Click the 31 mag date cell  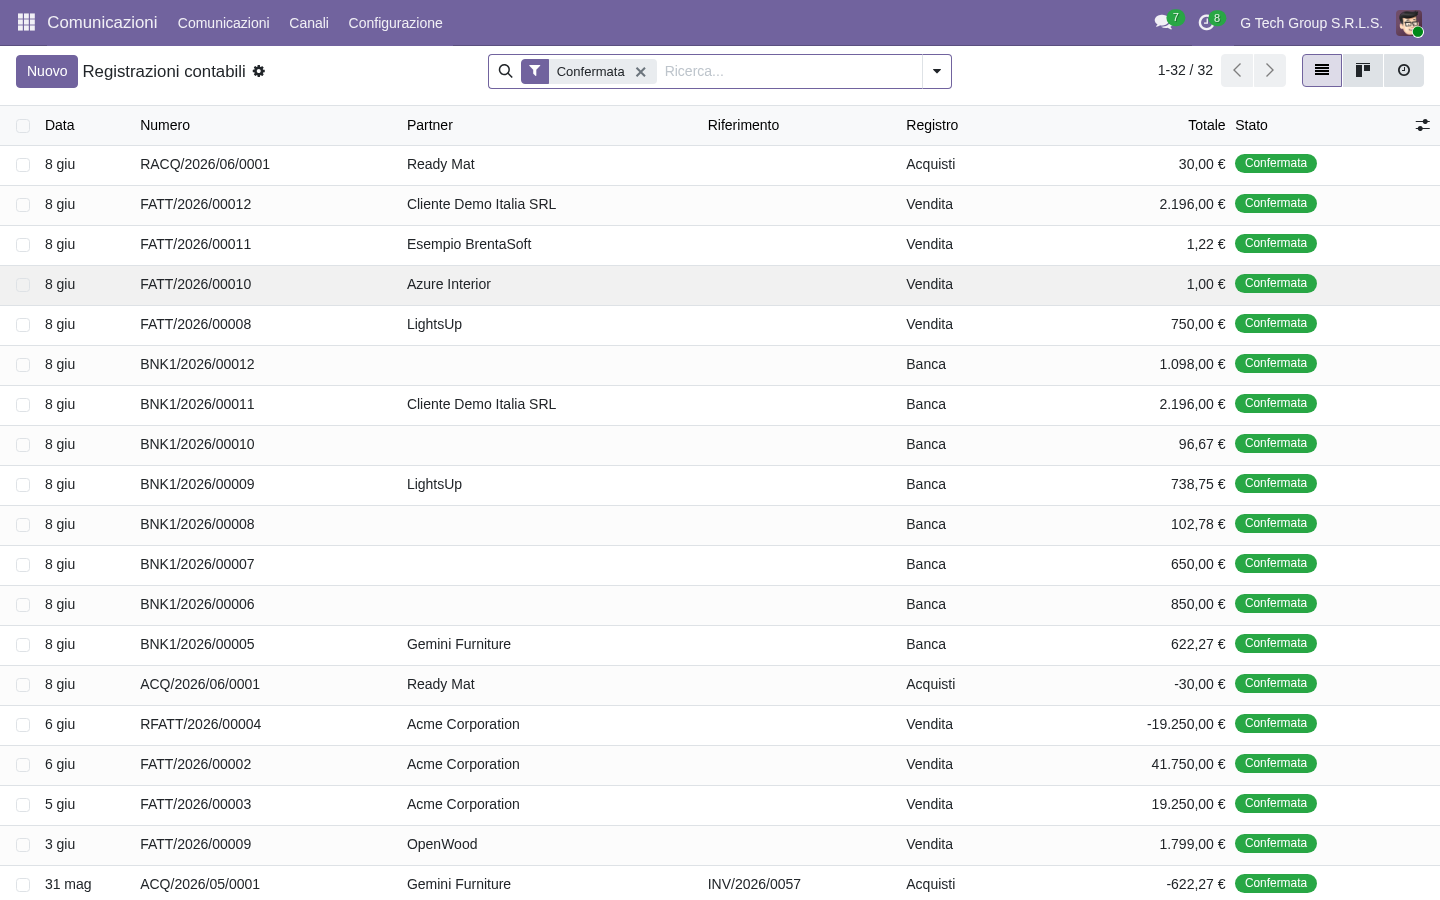click(68, 884)
